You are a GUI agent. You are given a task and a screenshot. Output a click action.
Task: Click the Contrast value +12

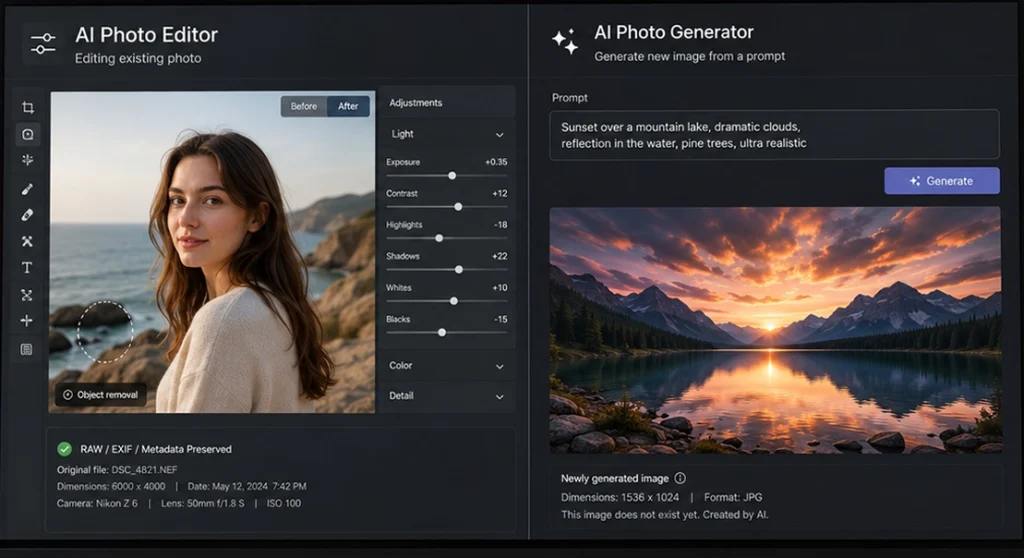click(500, 193)
